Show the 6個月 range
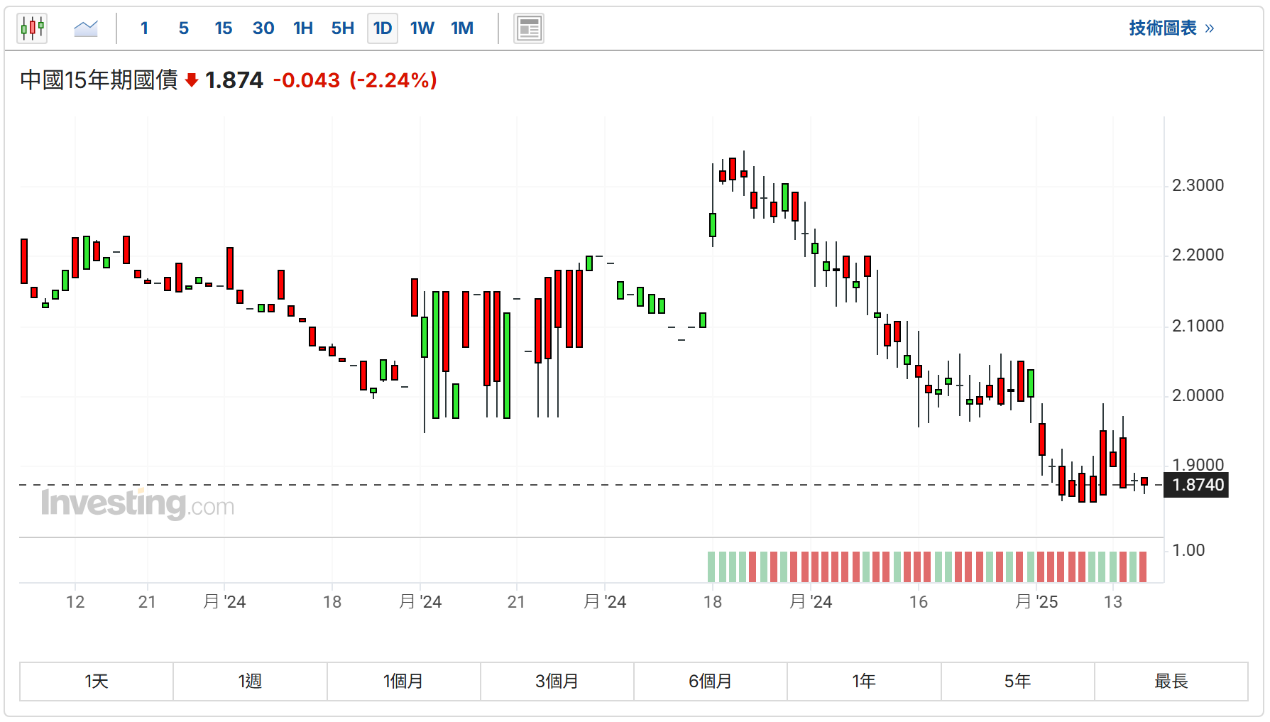The width and height of the screenshot is (1270, 722). pyautogui.click(x=710, y=681)
